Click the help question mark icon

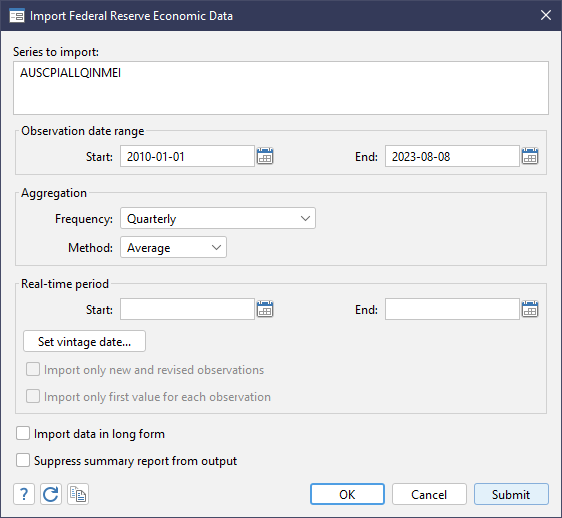24,494
